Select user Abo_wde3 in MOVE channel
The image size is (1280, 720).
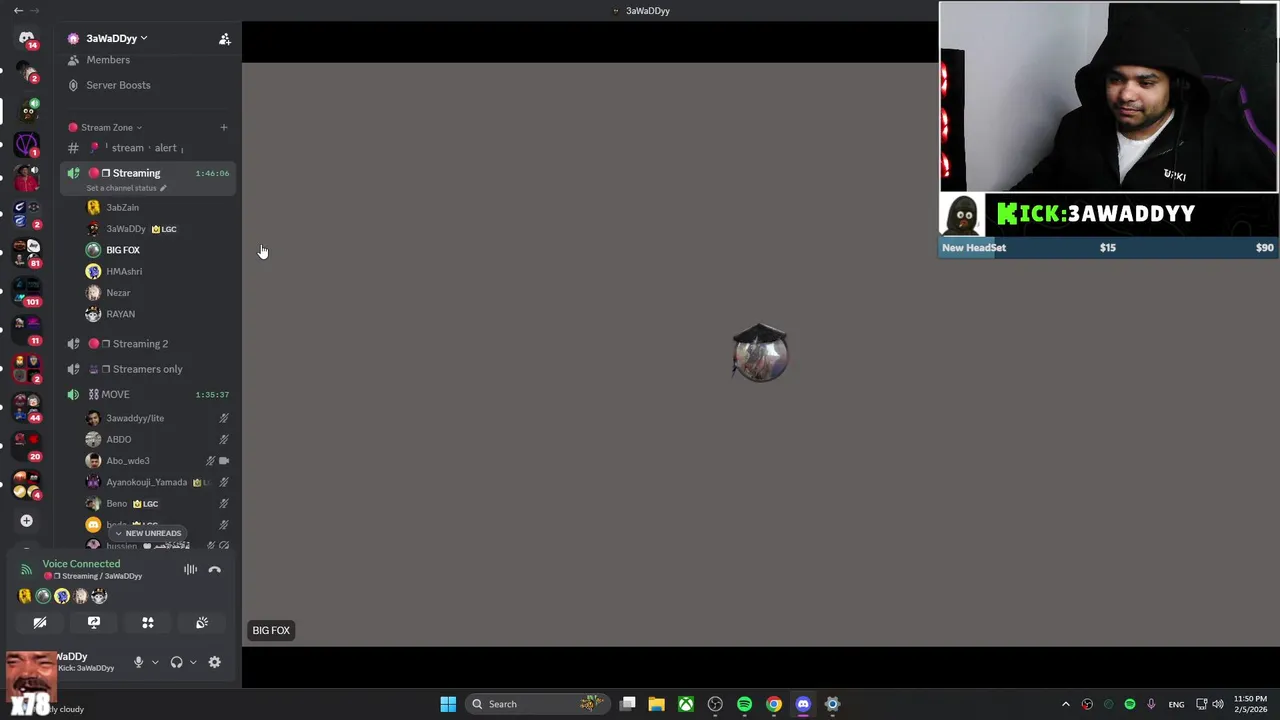click(128, 461)
